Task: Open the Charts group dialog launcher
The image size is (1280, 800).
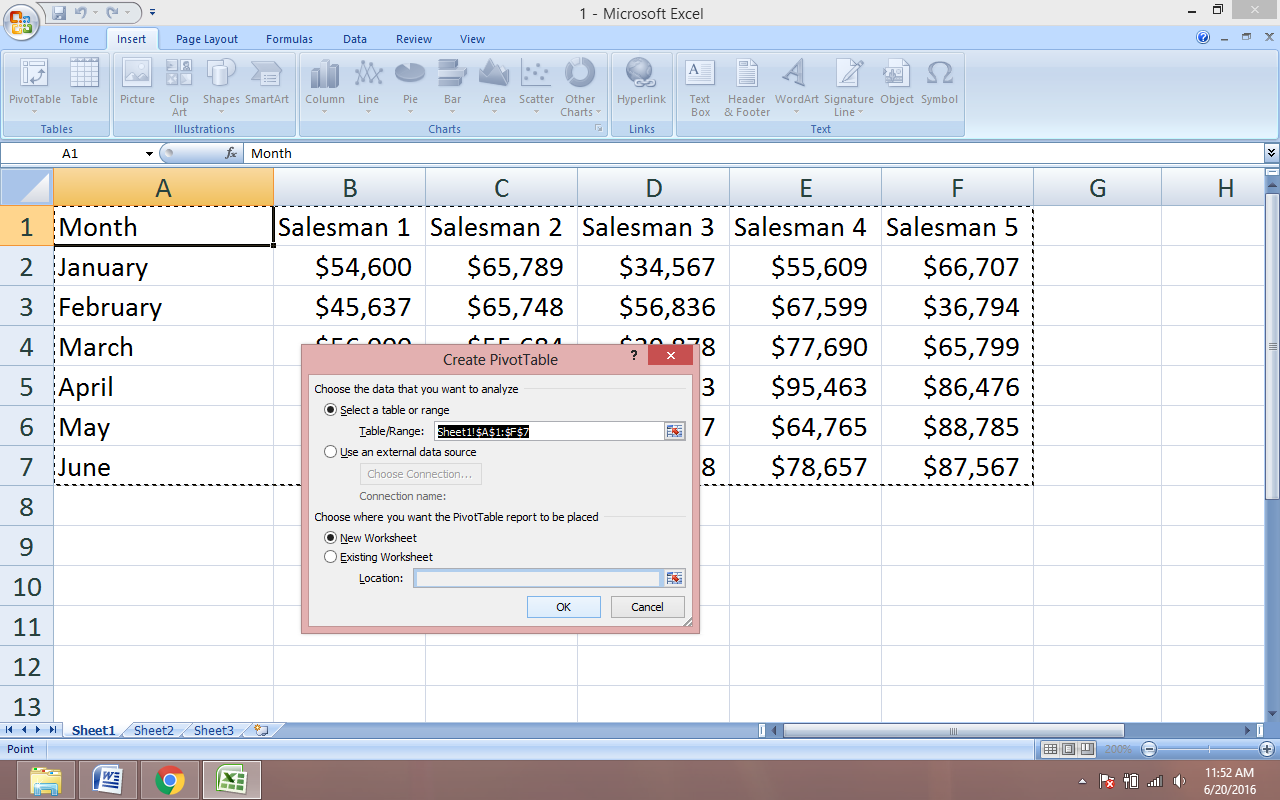Action: click(x=599, y=129)
